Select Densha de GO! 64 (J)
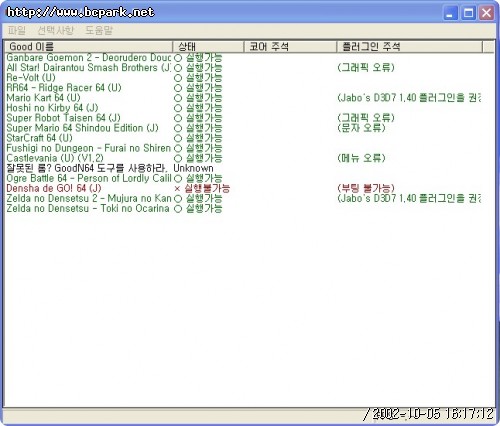 [54, 188]
